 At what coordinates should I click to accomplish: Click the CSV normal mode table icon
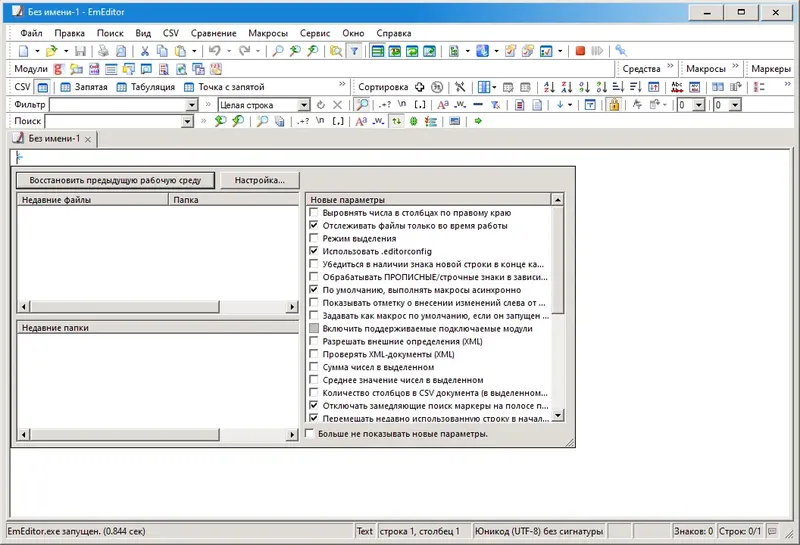click(x=43, y=87)
